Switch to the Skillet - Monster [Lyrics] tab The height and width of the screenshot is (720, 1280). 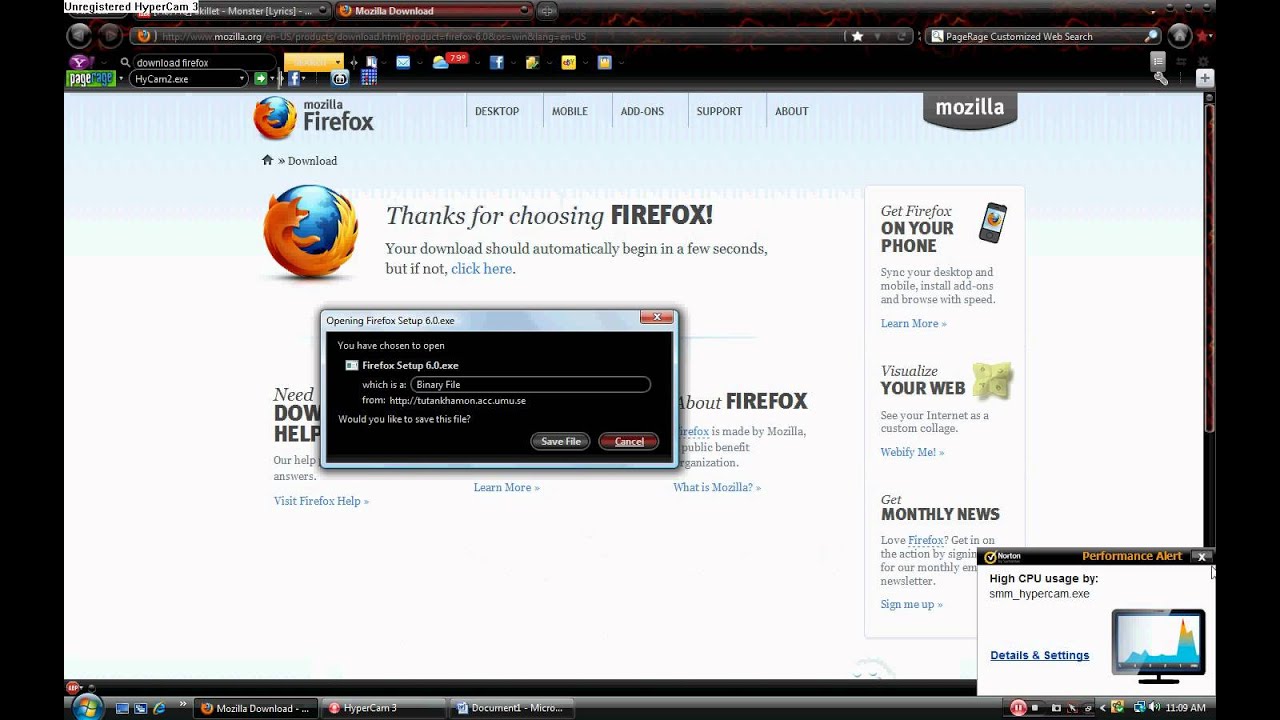pyautogui.click(x=232, y=11)
